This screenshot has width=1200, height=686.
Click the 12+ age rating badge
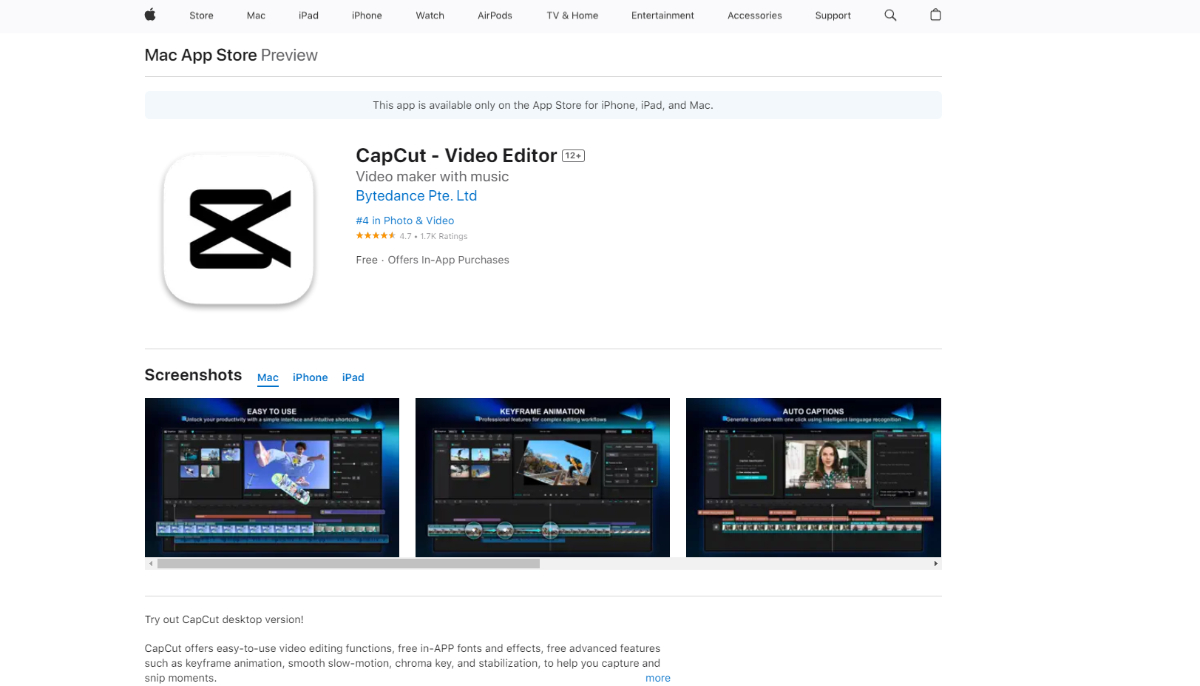click(x=574, y=156)
